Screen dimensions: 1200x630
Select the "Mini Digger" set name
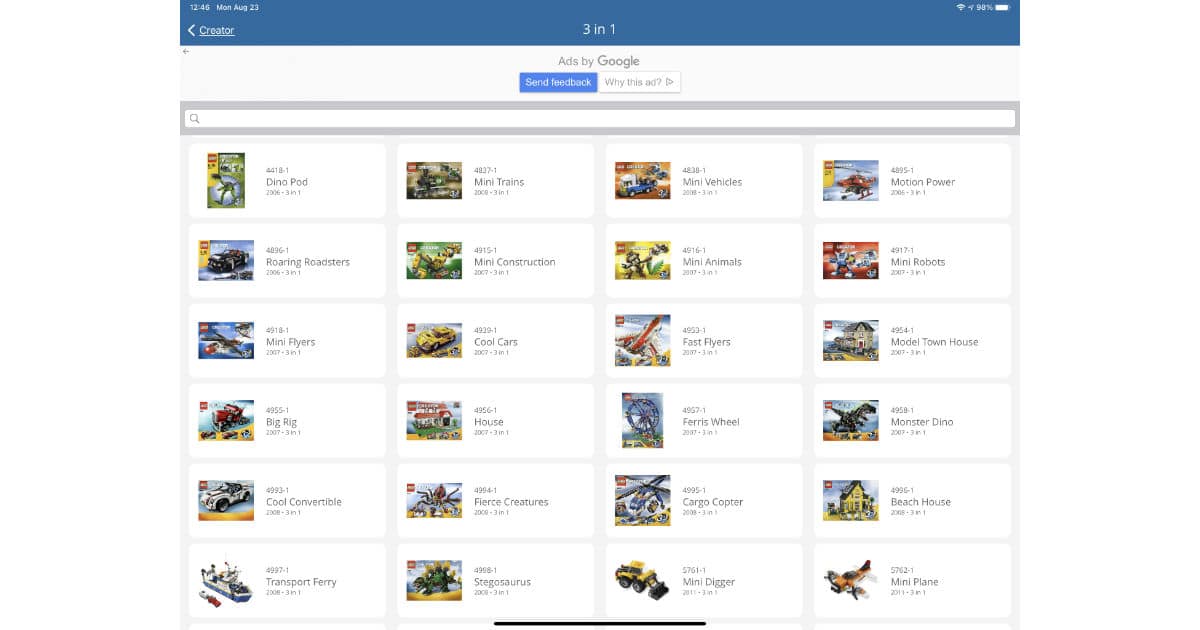click(708, 582)
